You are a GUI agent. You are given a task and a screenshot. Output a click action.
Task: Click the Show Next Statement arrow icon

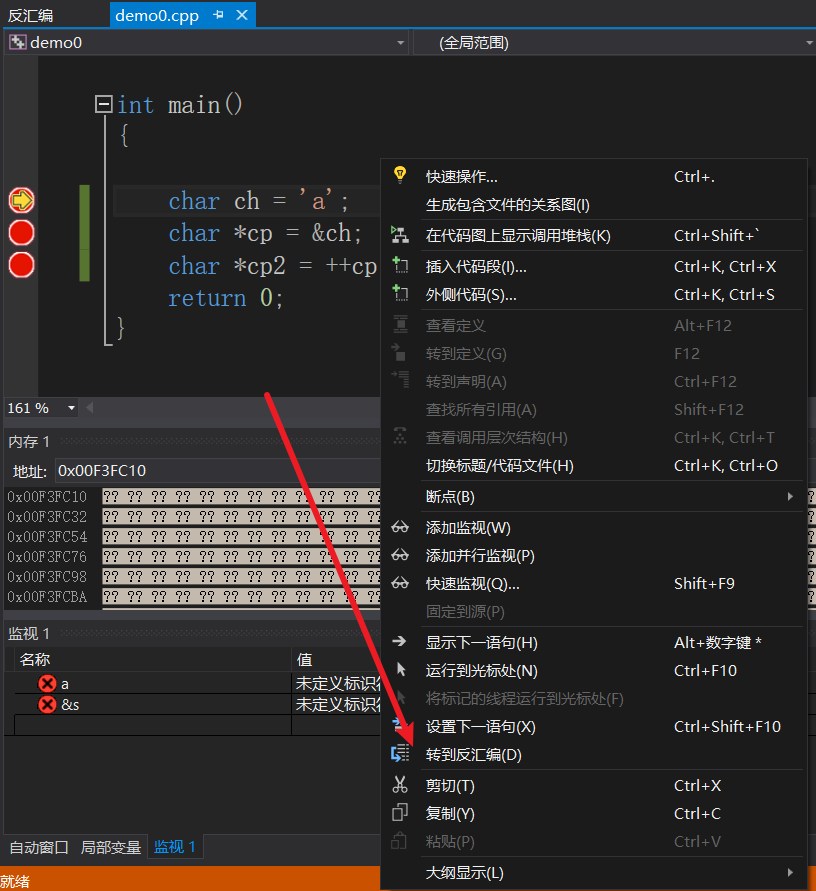click(x=399, y=642)
